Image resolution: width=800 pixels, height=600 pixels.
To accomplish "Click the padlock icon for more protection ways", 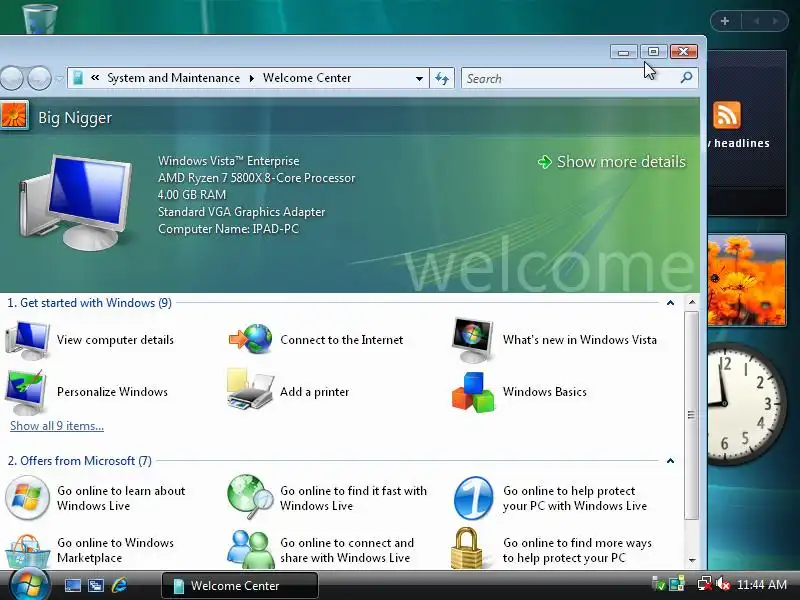I will [466, 548].
